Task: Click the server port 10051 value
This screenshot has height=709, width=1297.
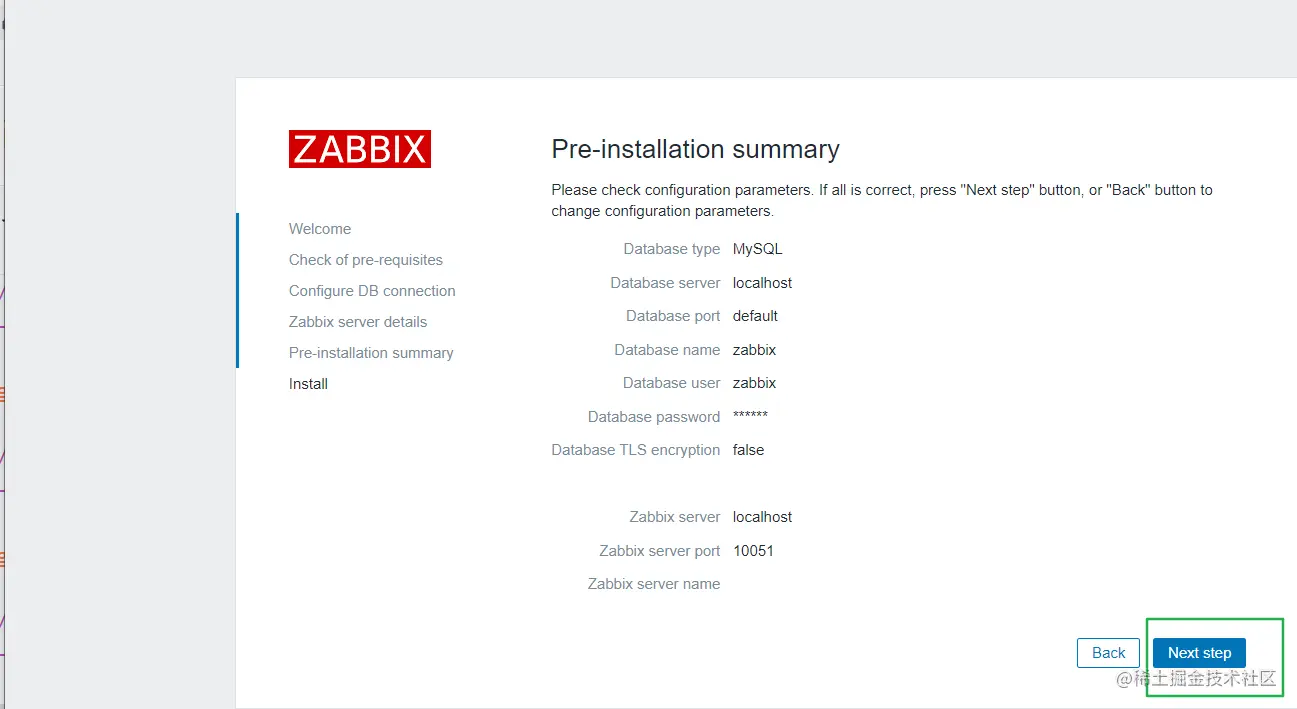Action: [753, 551]
